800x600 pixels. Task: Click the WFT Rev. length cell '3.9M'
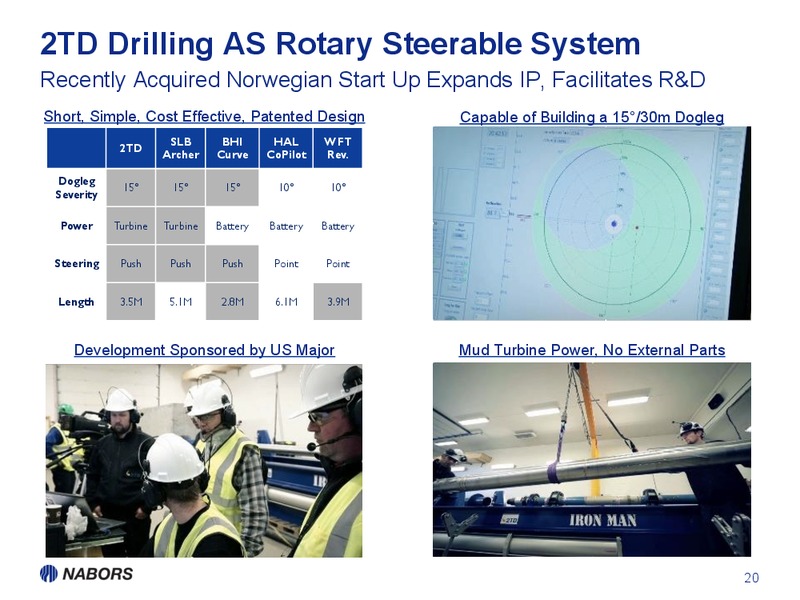click(x=338, y=302)
